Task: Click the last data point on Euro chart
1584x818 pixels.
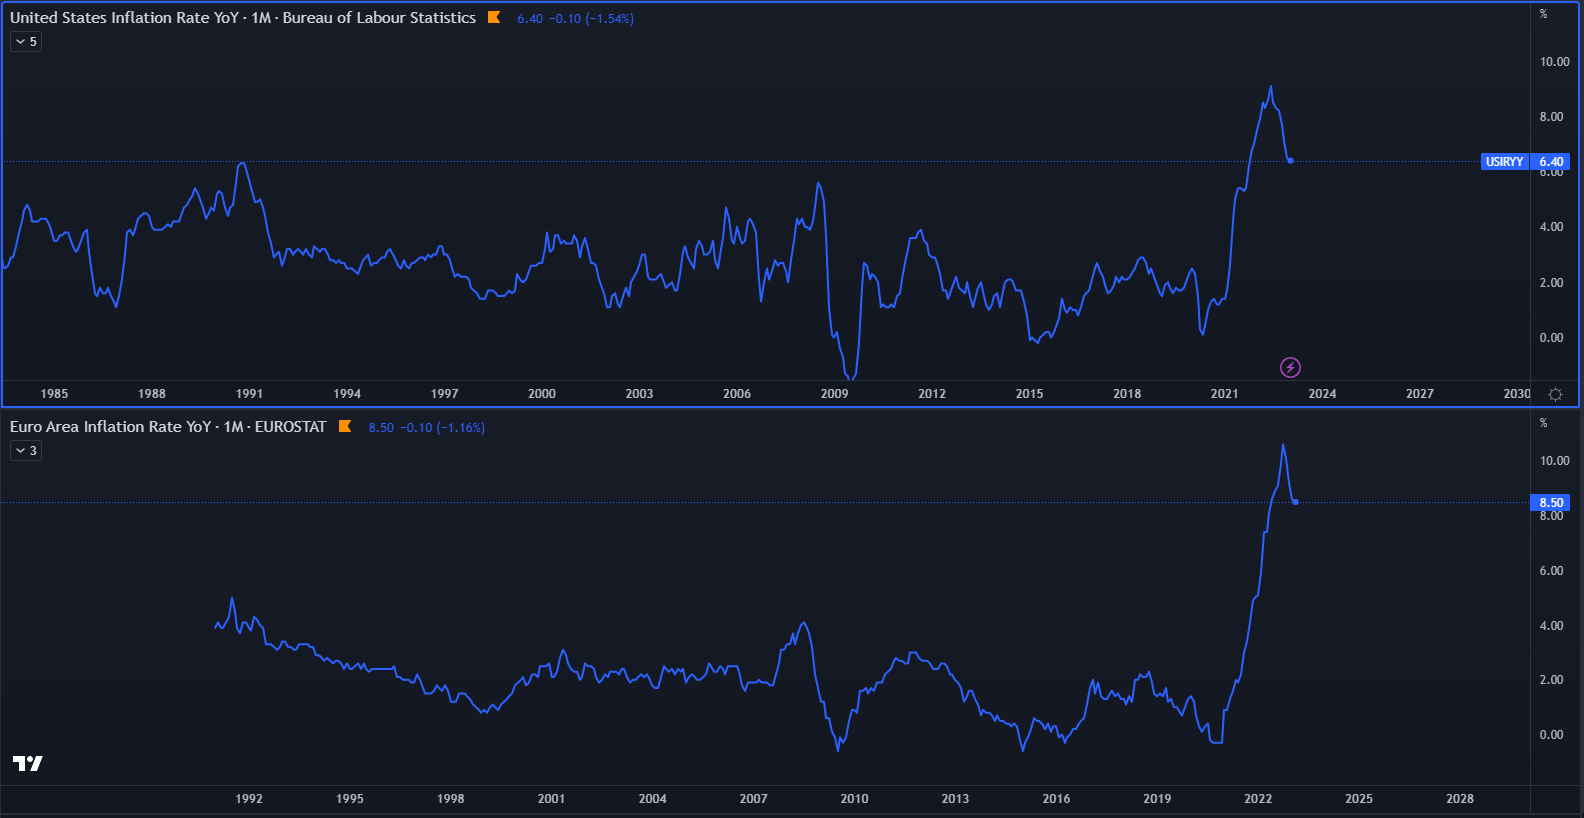Action: click(1295, 502)
